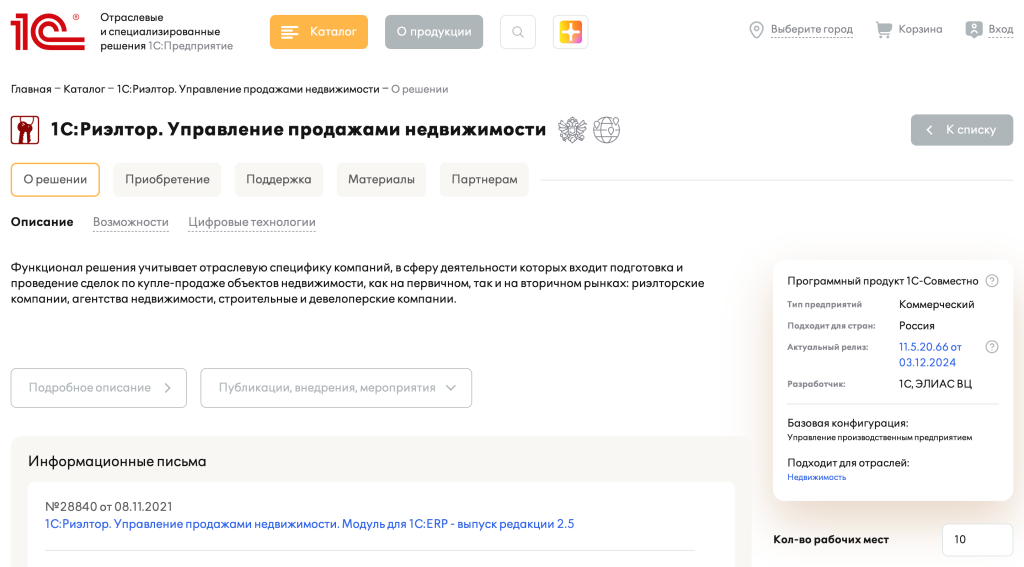Go back with К списку button
This screenshot has height=567, width=1024.
[961, 130]
